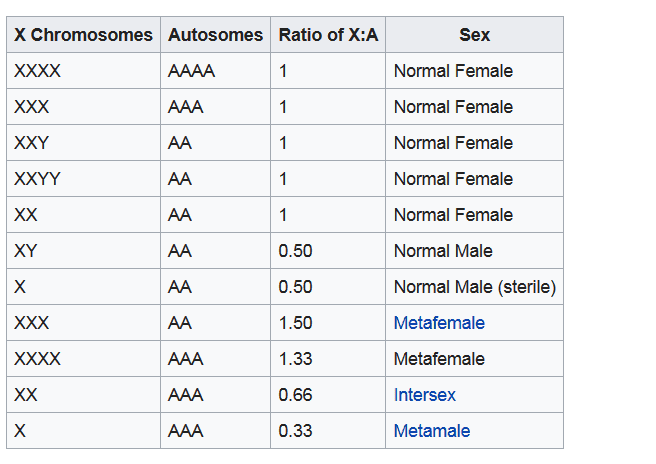Select the first 0.50 ratio cell
656x464 pixels.
[x=296, y=251]
